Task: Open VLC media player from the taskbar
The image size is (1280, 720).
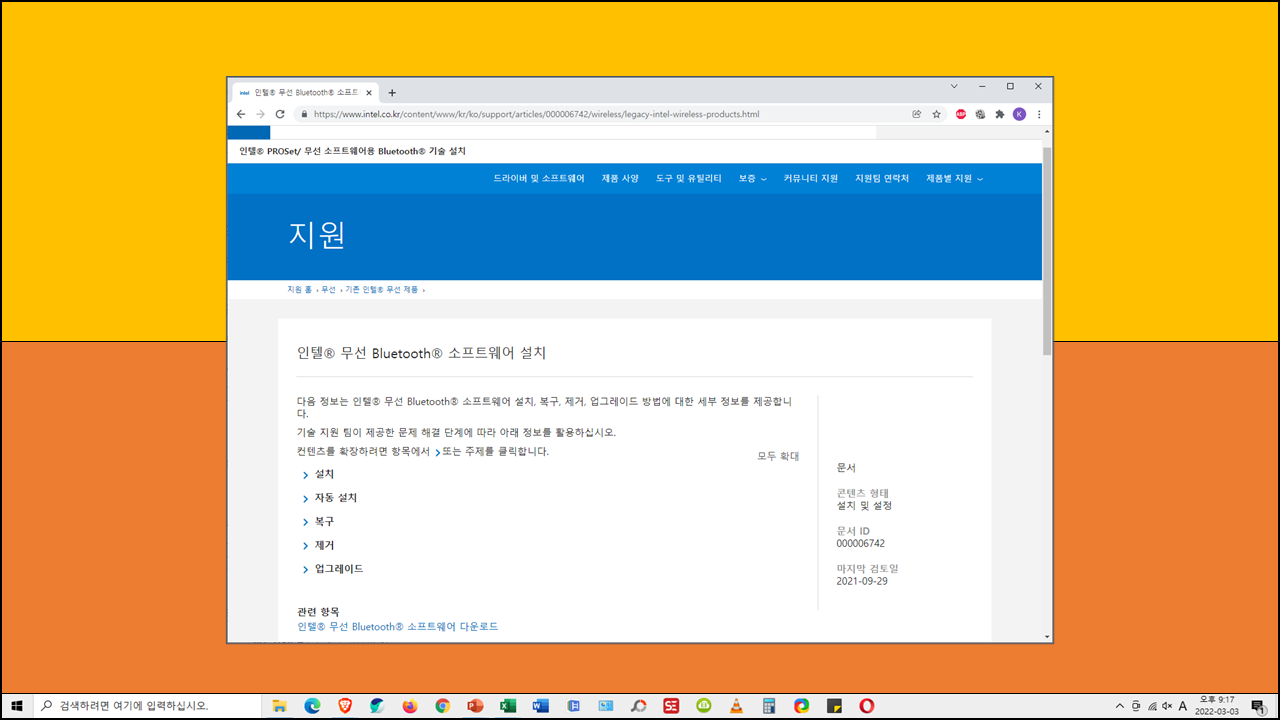Action: pos(736,706)
